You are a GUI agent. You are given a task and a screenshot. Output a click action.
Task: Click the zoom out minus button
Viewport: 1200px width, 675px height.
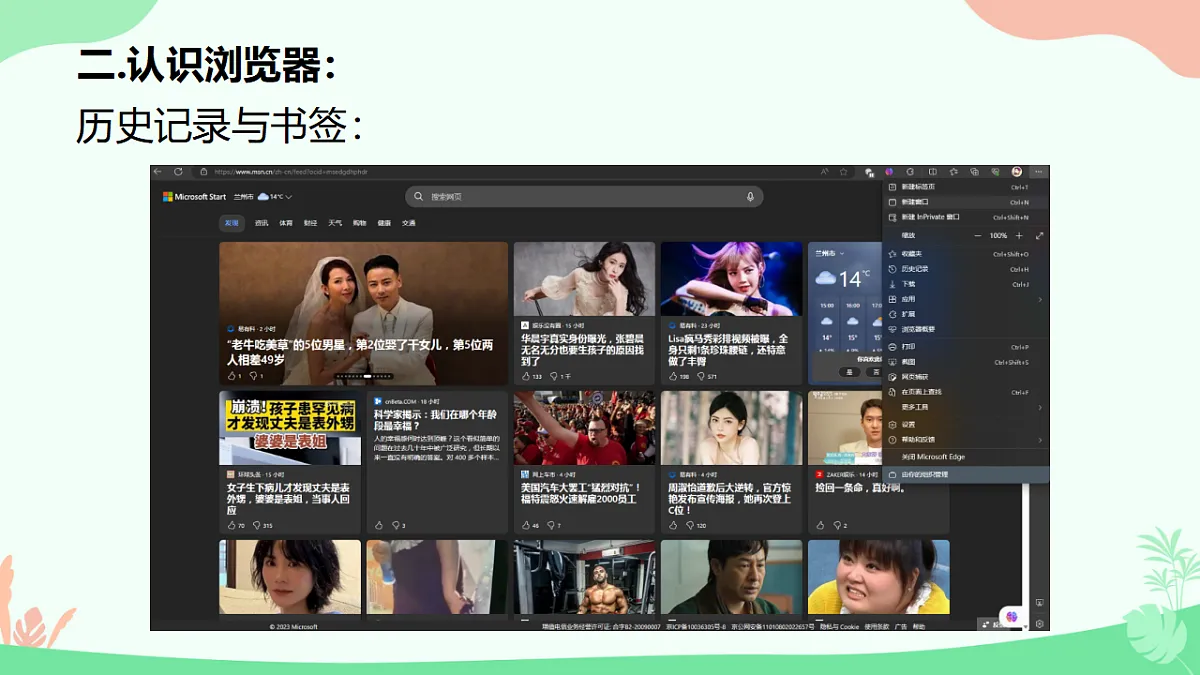(x=977, y=236)
